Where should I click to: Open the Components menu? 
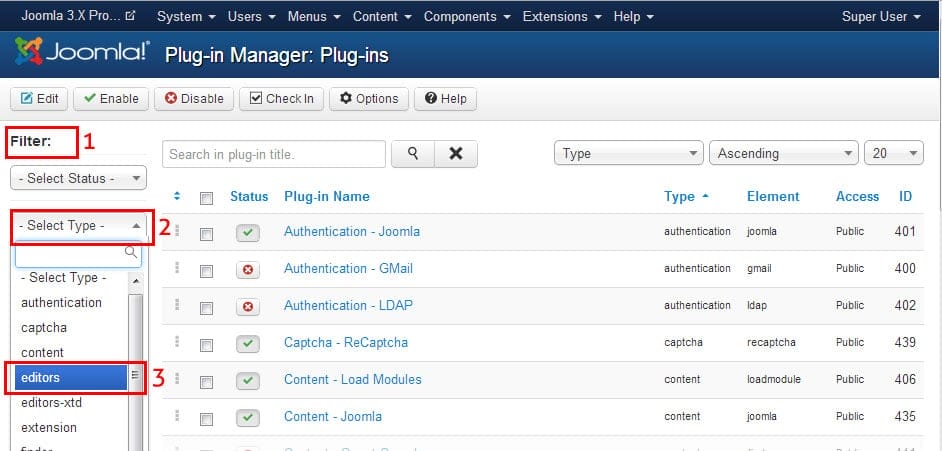467,17
